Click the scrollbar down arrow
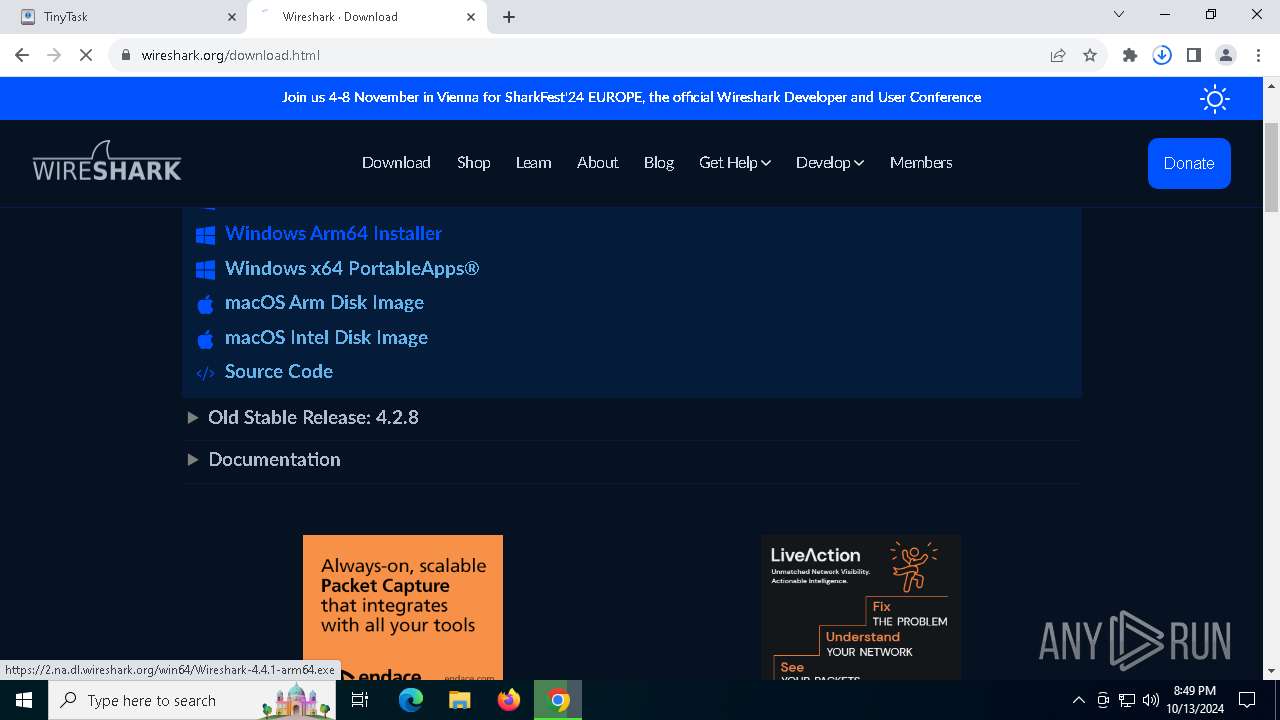 click(x=1271, y=671)
